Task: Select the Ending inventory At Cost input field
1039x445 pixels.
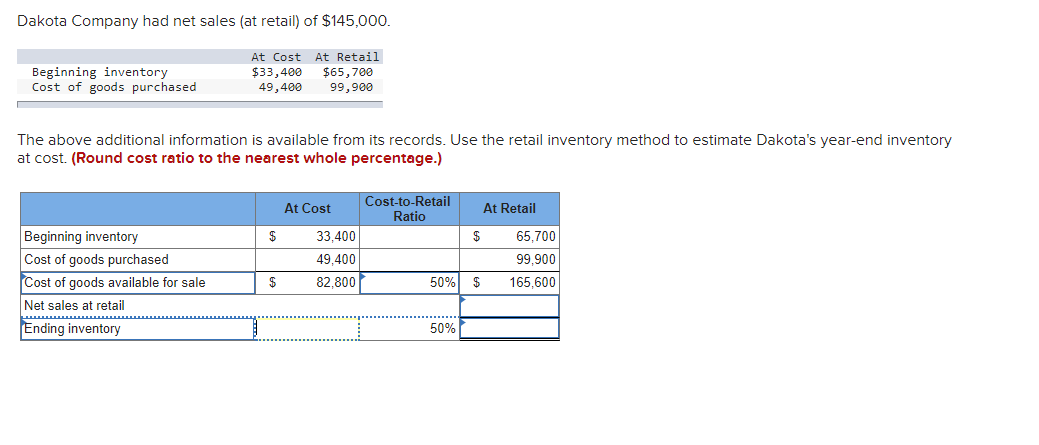Action: pyautogui.click(x=307, y=329)
